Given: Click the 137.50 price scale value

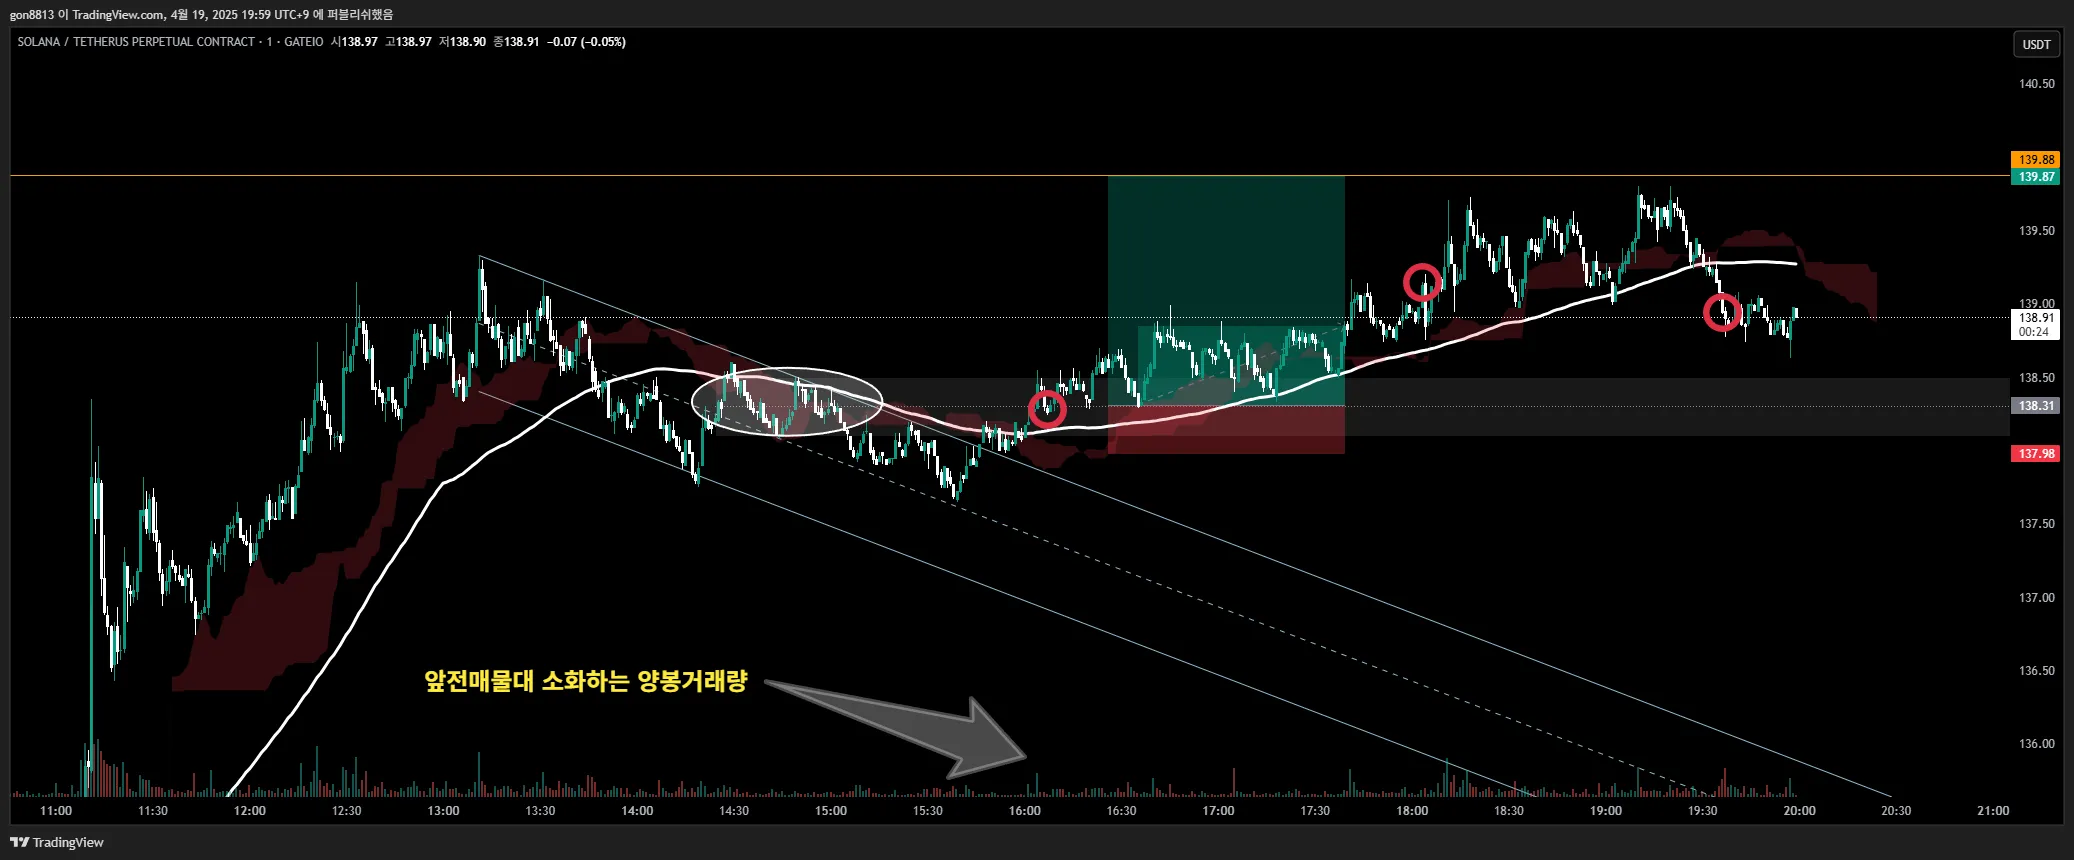Looking at the screenshot, I should tap(2036, 524).
